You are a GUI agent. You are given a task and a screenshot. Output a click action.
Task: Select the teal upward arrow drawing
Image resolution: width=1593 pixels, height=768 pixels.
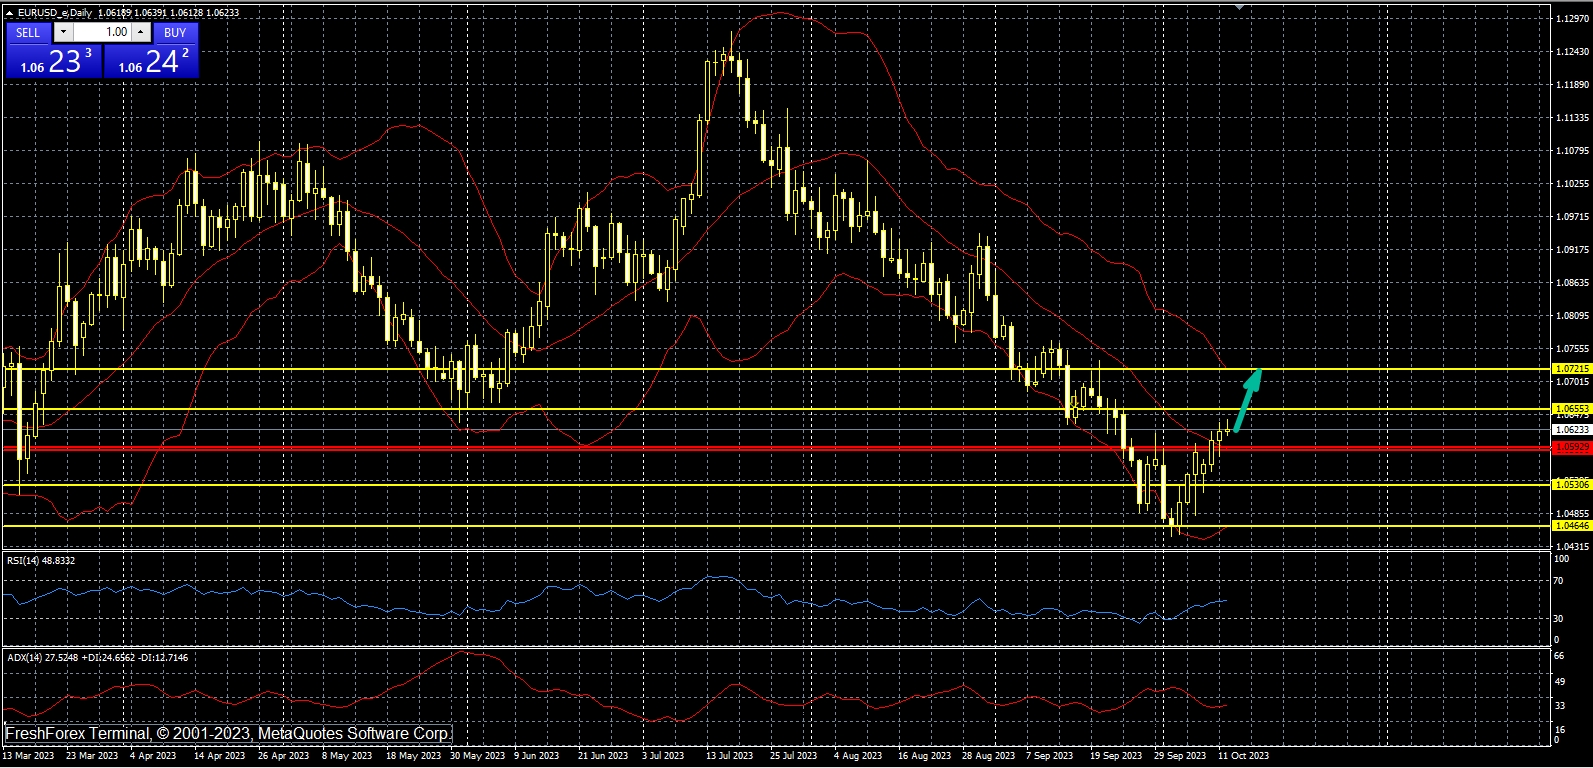click(1247, 400)
